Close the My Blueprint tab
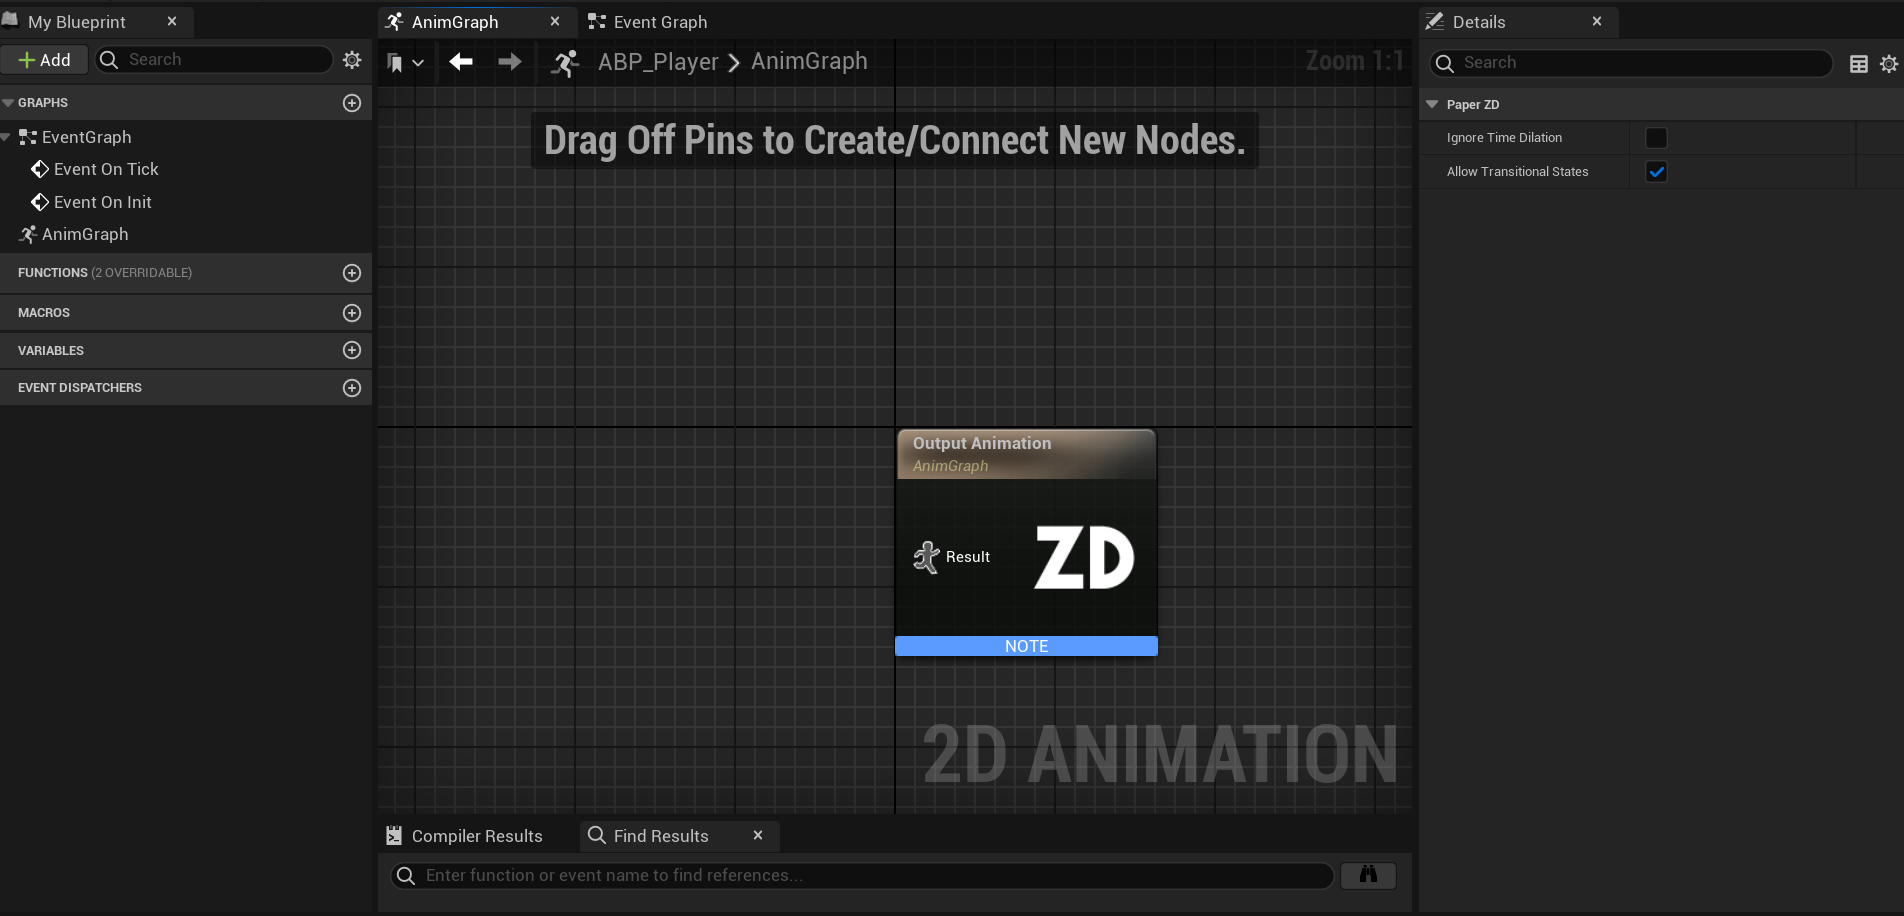 tap(172, 21)
